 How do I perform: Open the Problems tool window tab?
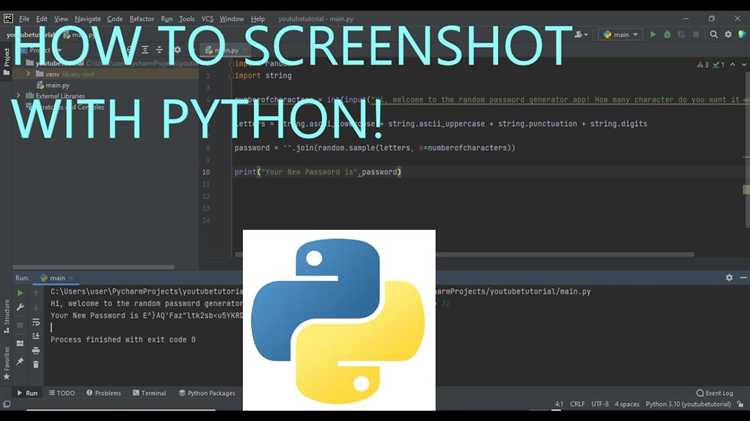[x=103, y=393]
